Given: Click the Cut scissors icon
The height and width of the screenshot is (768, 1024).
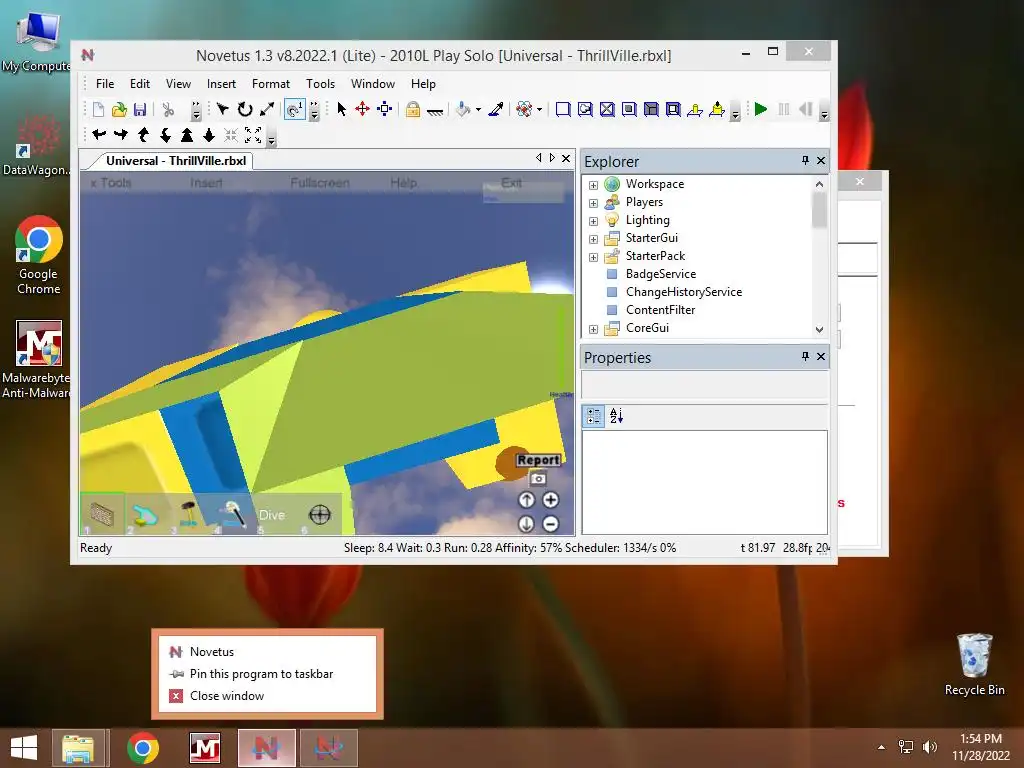Looking at the screenshot, I should click(168, 110).
